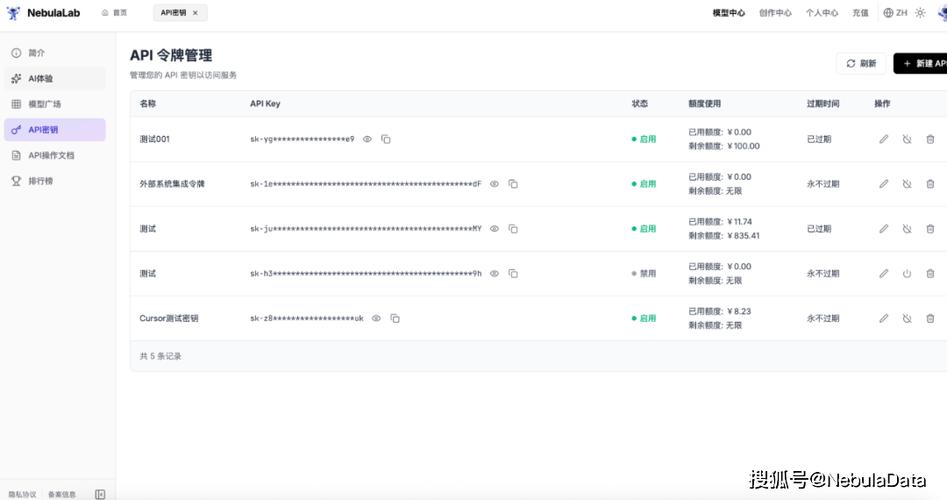Select the name cell Cursor测试密钥

click(x=169, y=318)
